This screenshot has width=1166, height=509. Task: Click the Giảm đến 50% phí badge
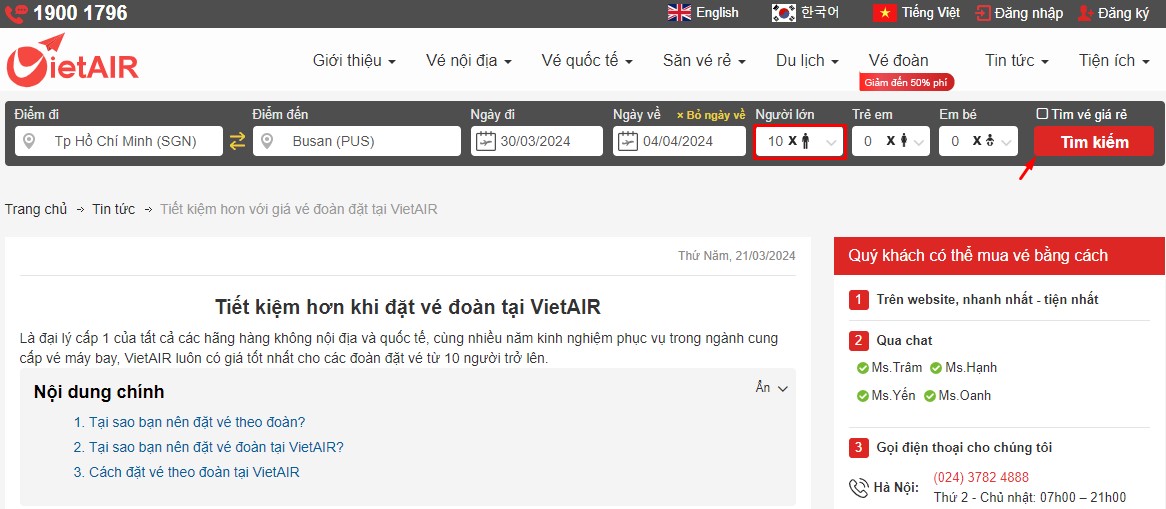tap(906, 83)
